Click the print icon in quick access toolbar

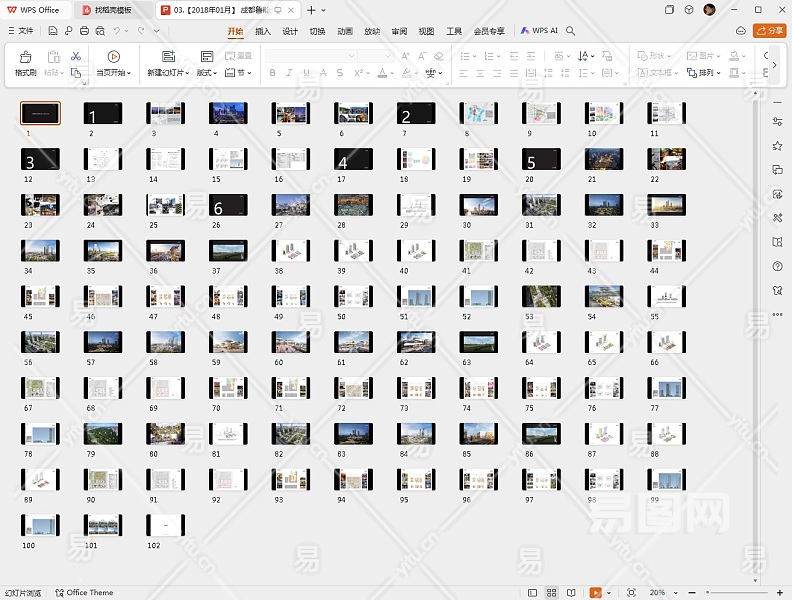[x=84, y=31]
